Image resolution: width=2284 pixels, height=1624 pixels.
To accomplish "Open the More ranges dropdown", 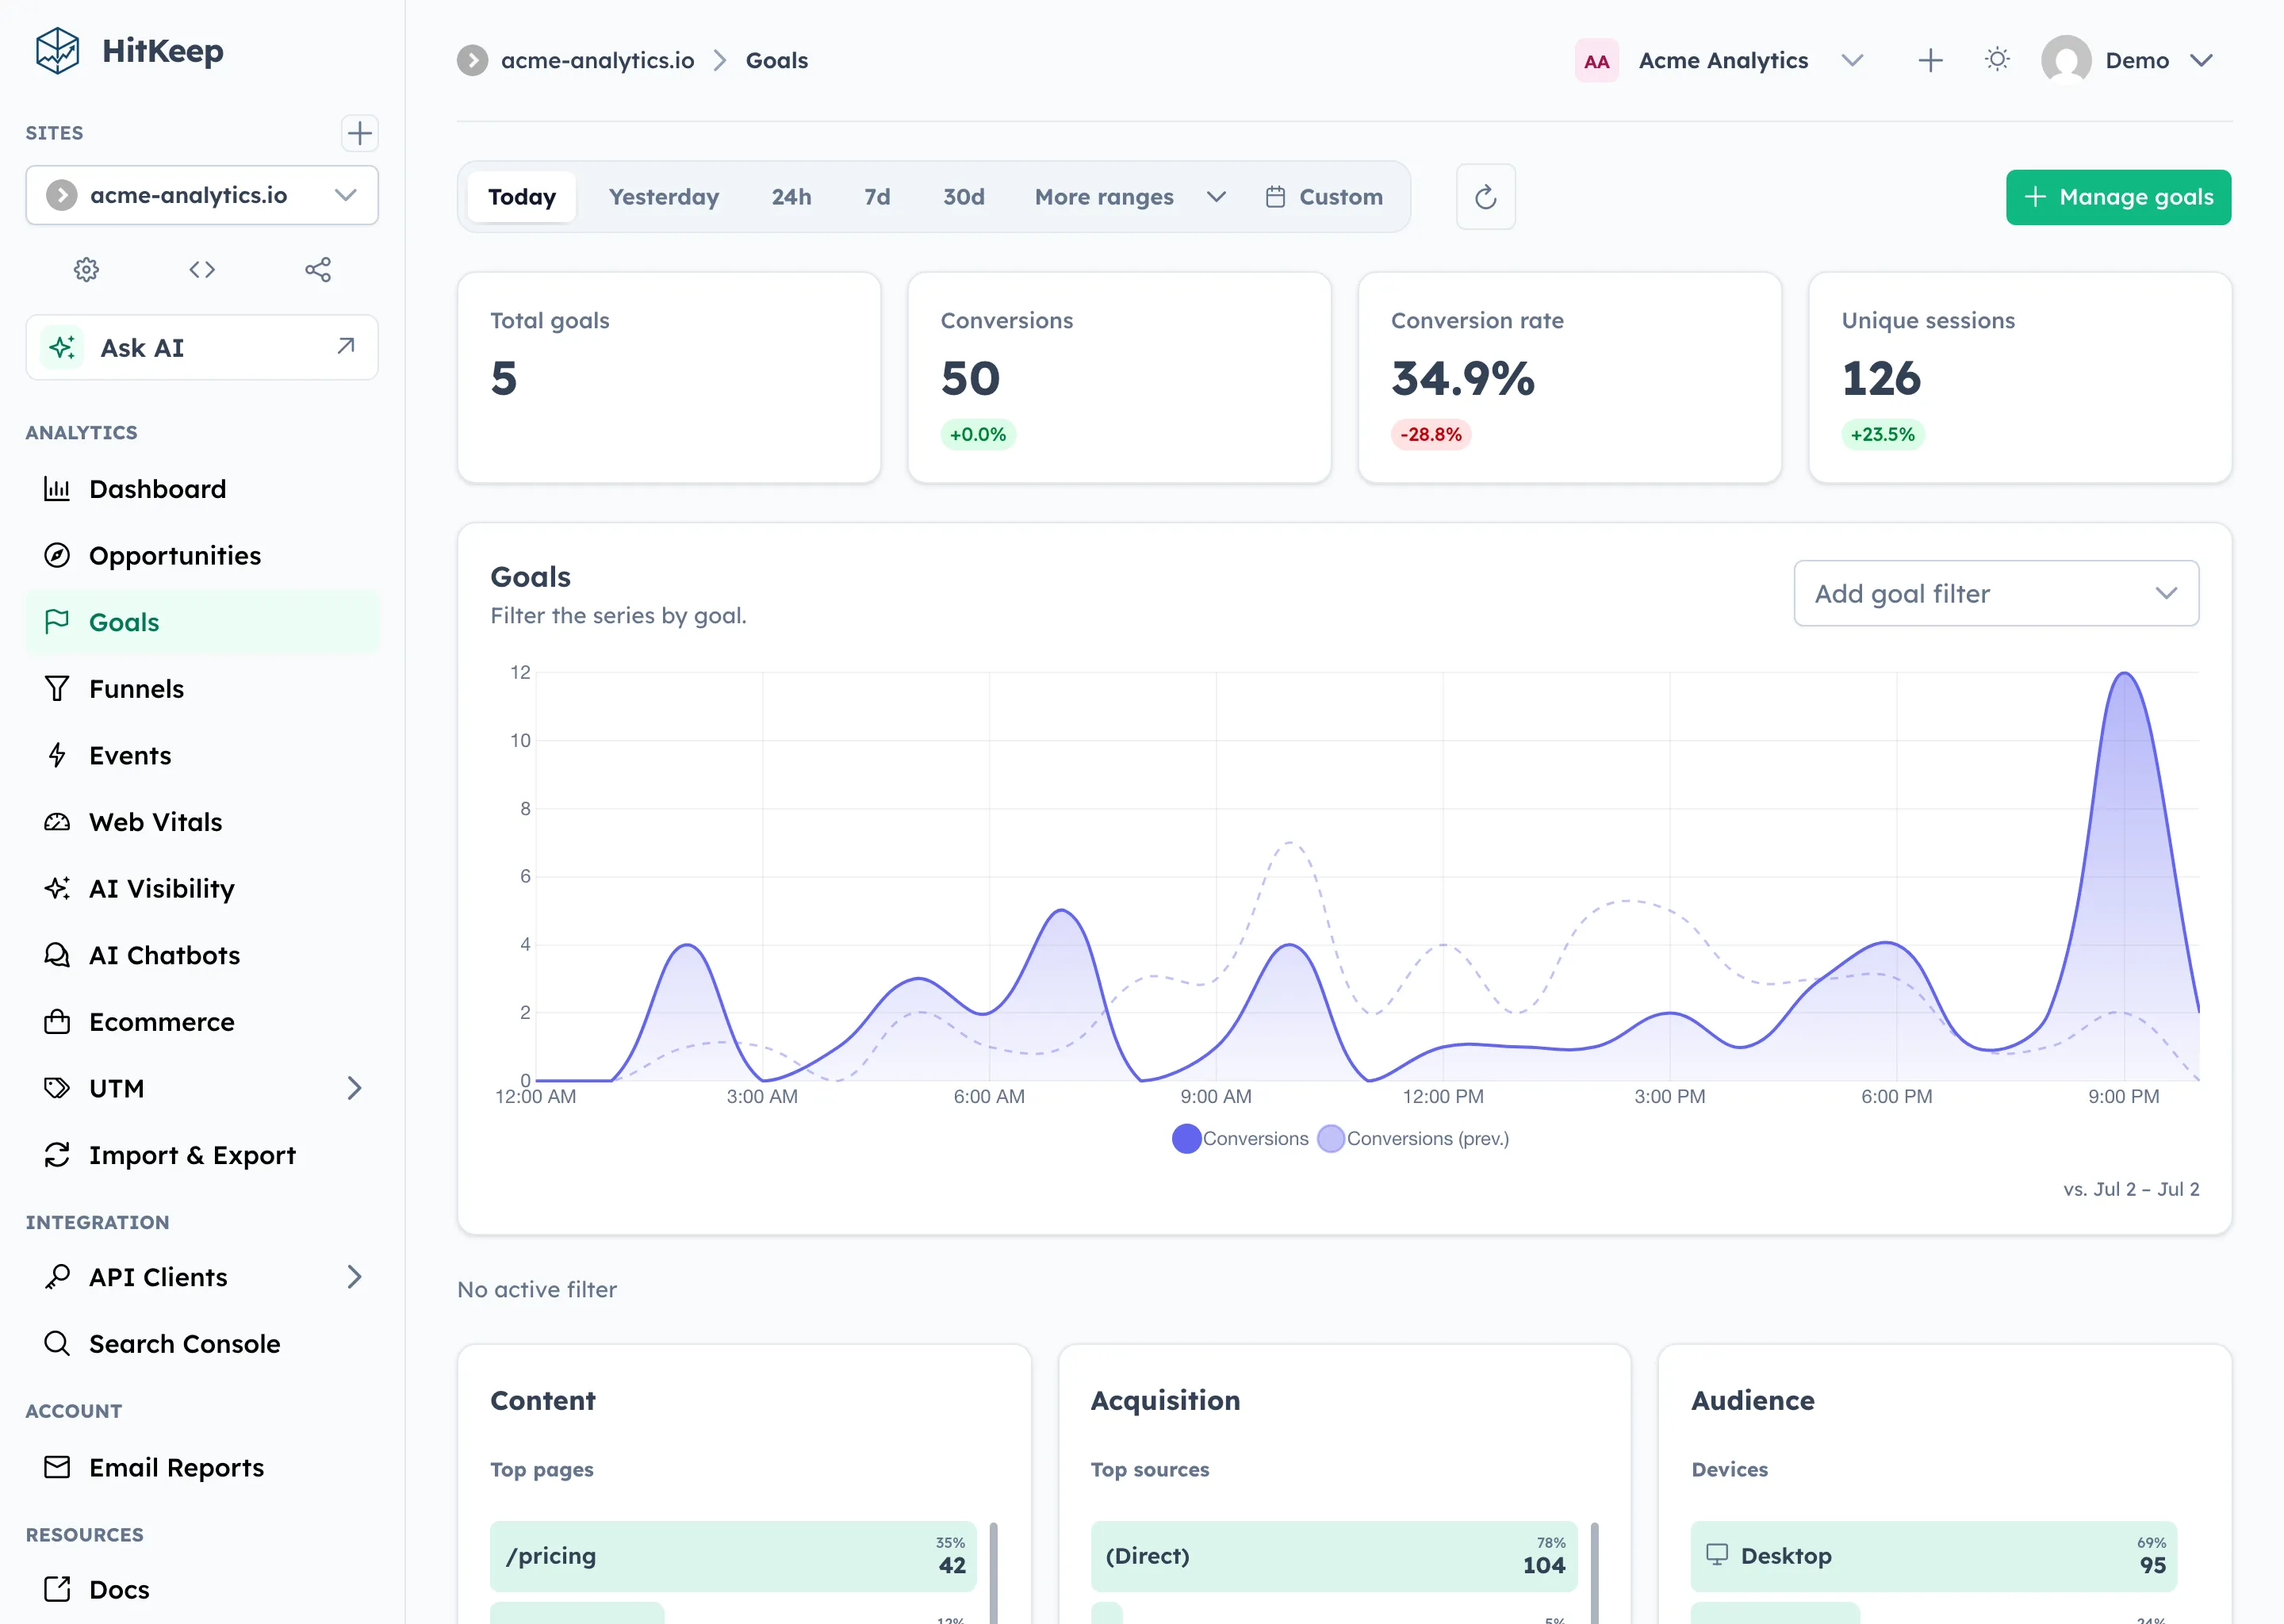I will click(1130, 197).
